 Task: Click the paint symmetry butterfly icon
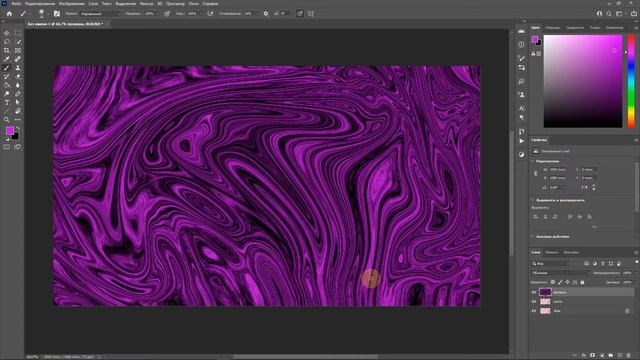pos(311,13)
